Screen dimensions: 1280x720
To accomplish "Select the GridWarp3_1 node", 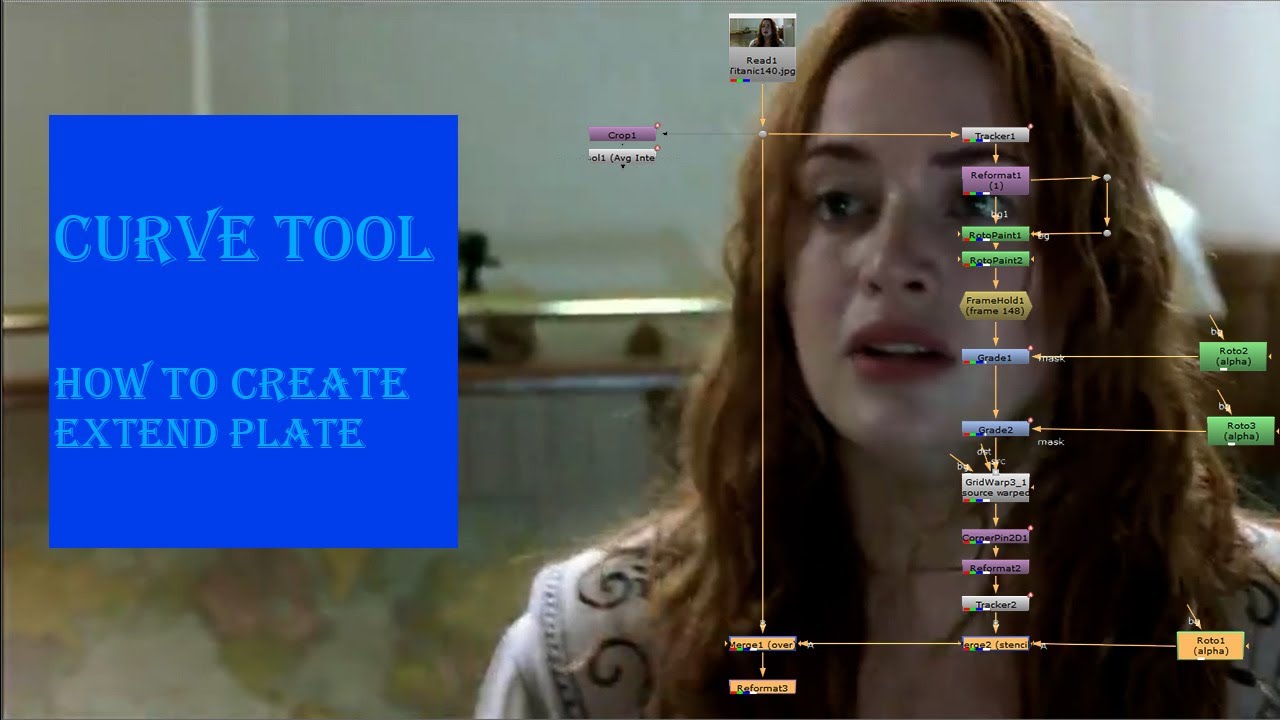I will tap(995, 487).
